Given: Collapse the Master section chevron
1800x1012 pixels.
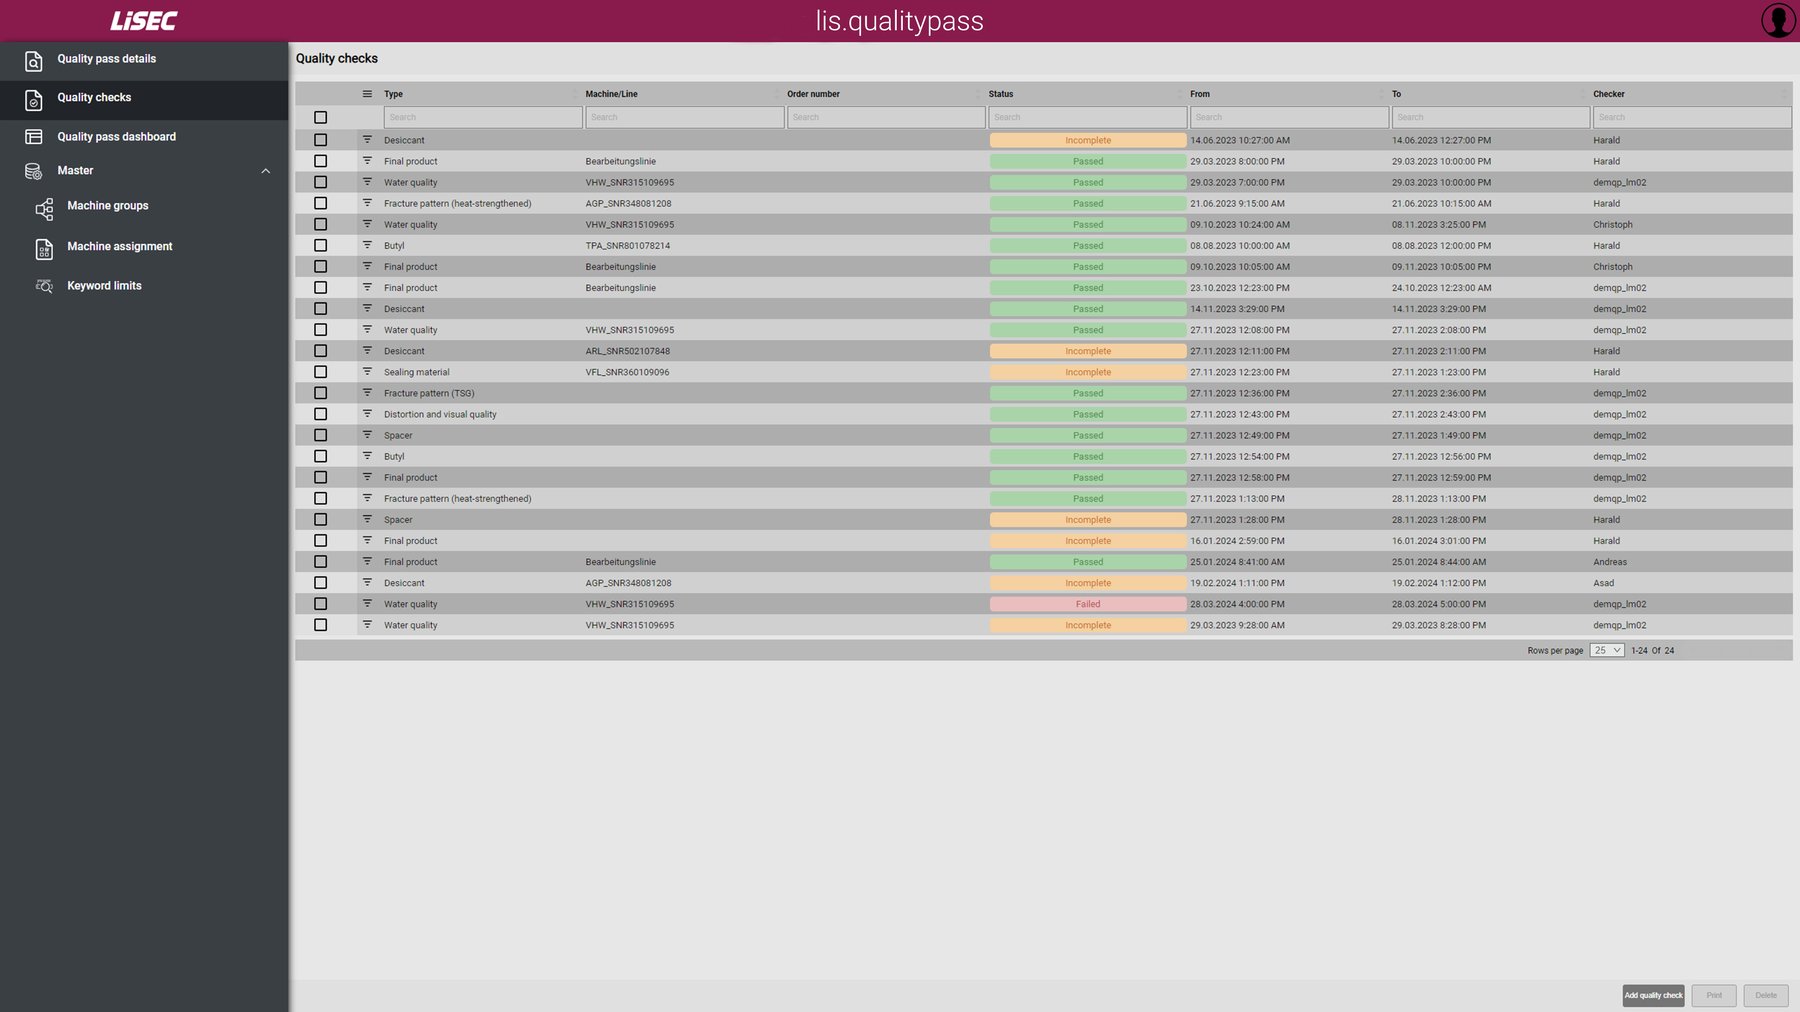Looking at the screenshot, I should [265, 171].
